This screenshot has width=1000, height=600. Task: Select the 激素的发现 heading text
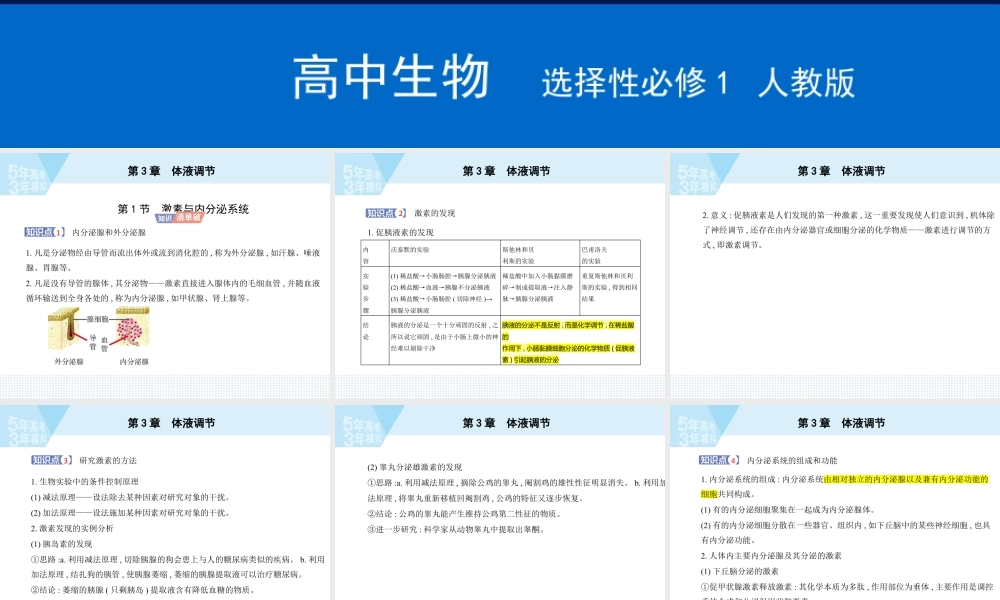434,213
